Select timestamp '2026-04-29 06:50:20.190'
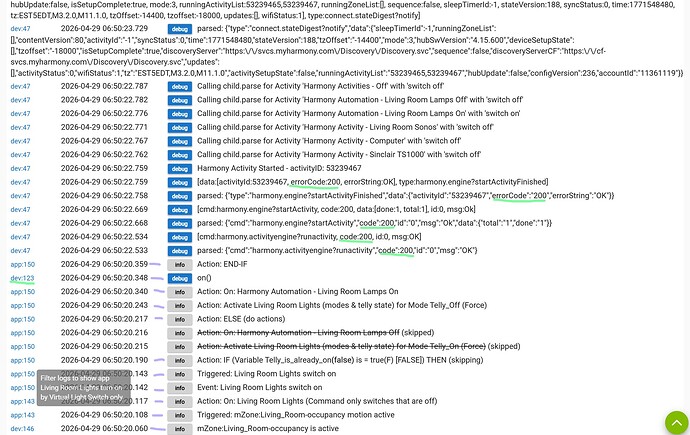The image size is (690, 435). tap(104, 360)
